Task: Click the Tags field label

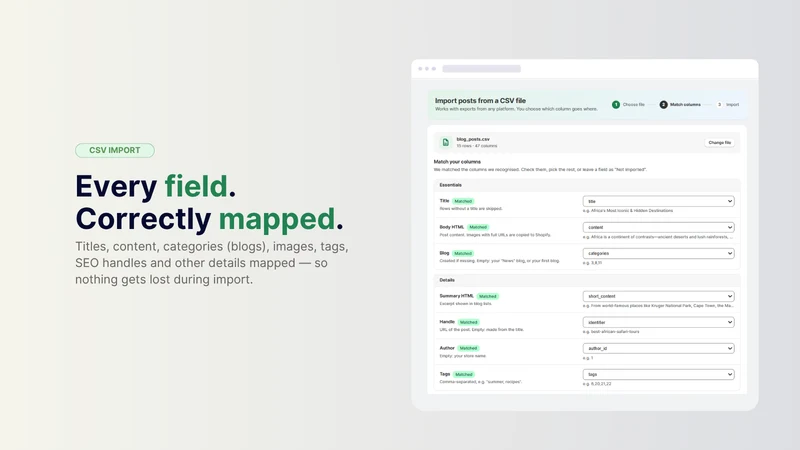Action: click(x=444, y=374)
